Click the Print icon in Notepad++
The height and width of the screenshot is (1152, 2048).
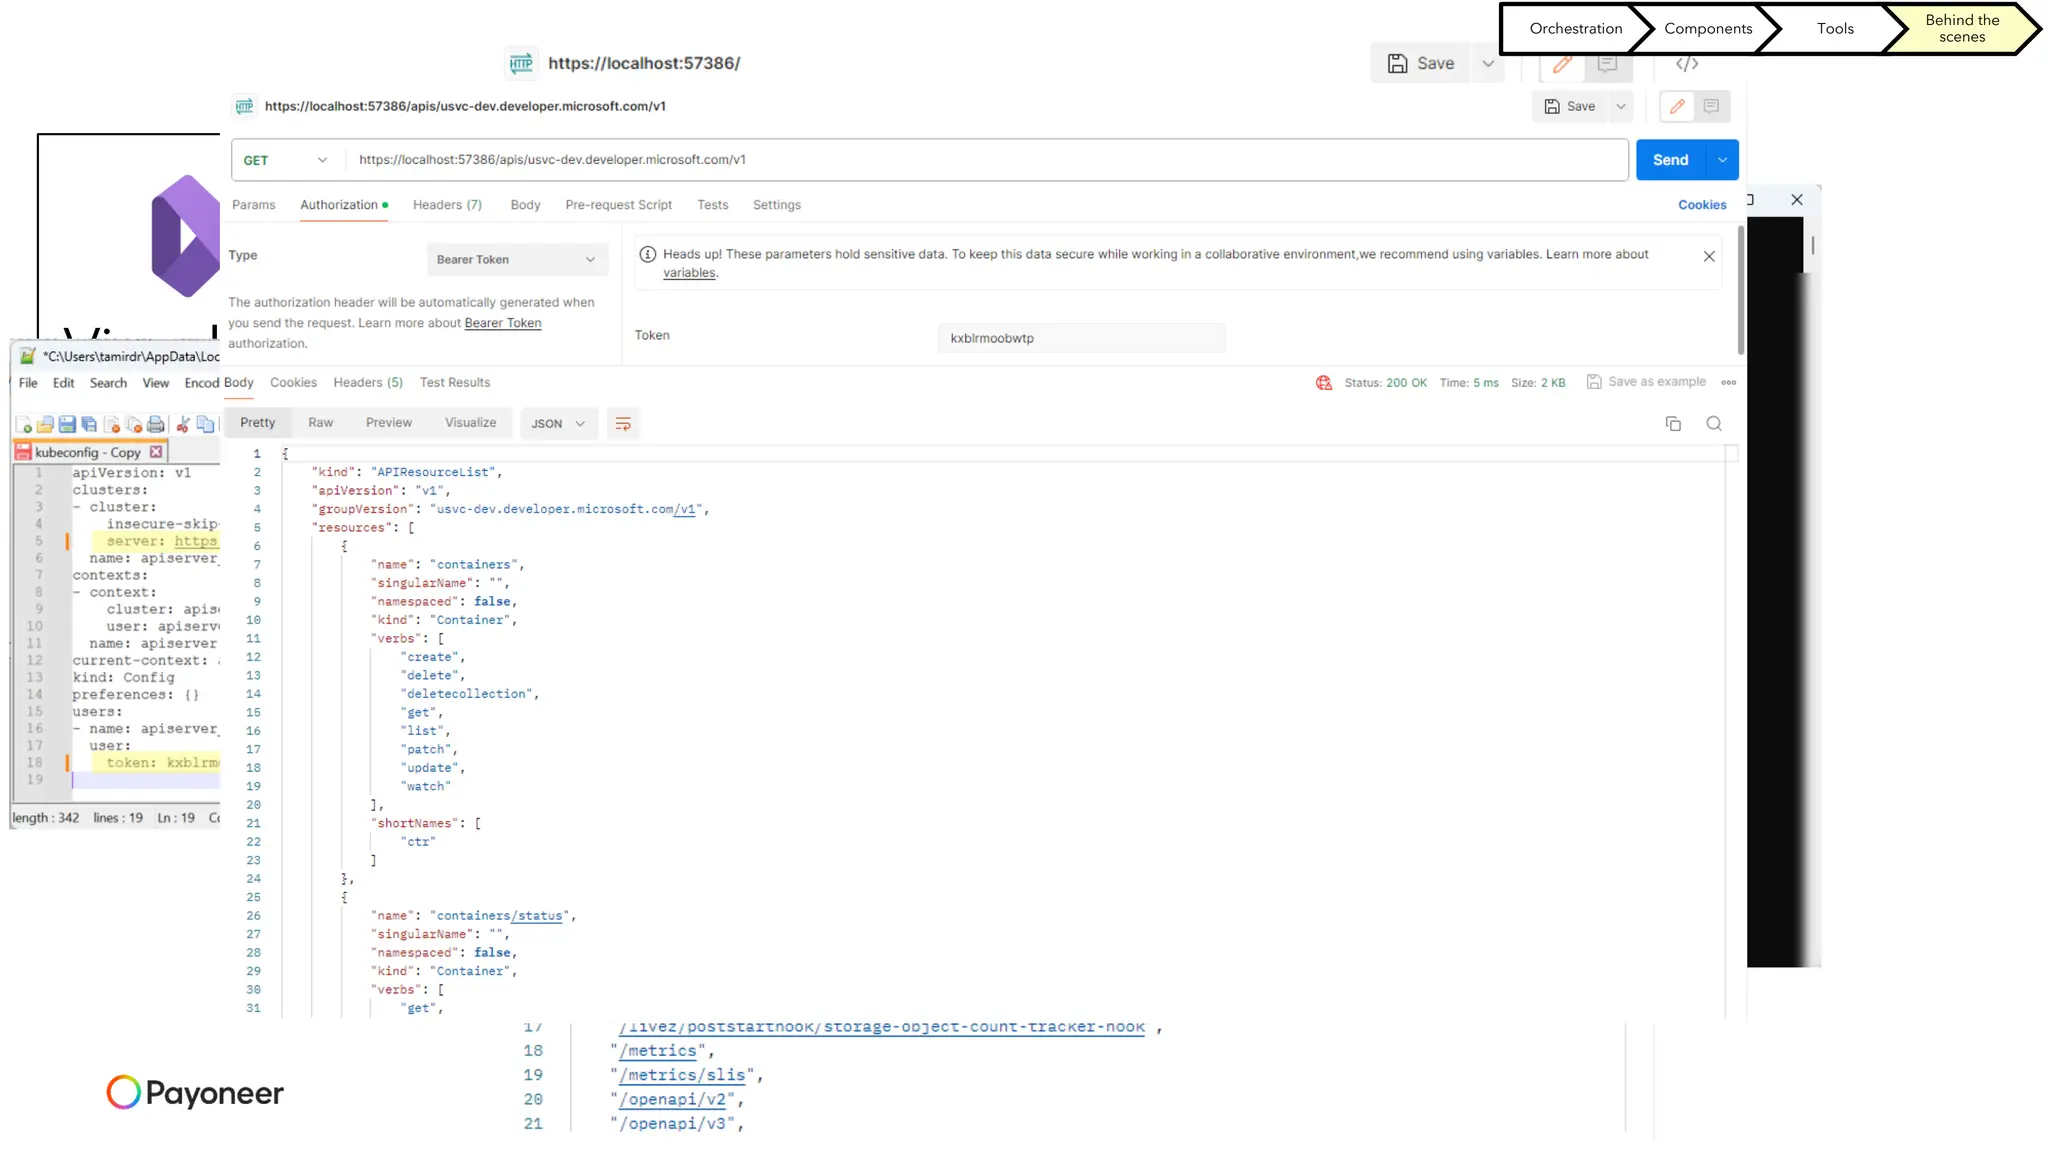click(156, 425)
